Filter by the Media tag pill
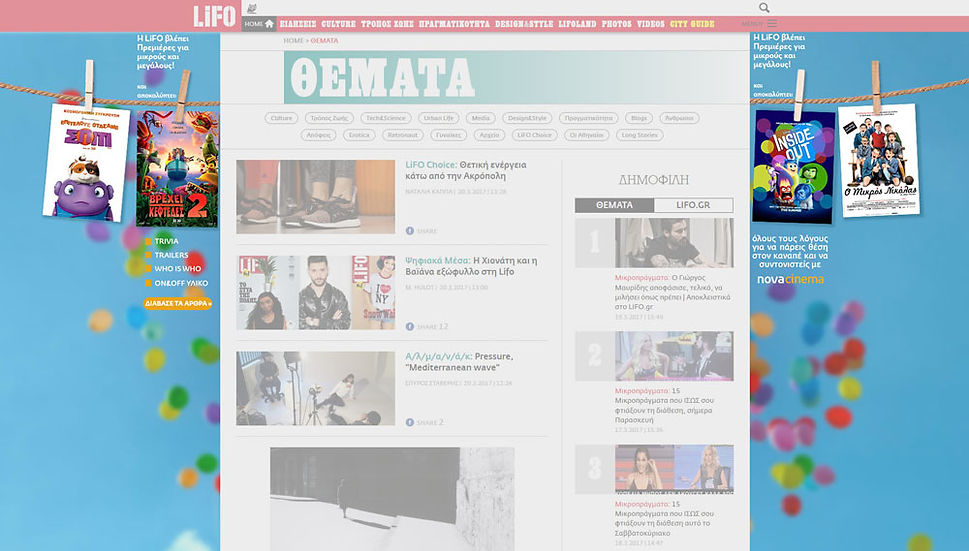The height and width of the screenshot is (551, 969). (x=481, y=118)
